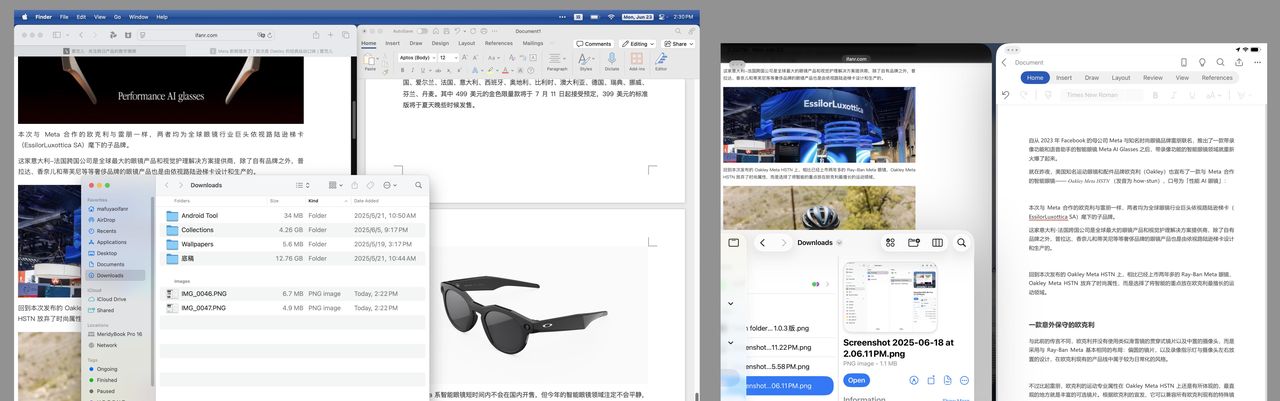Switch to Word Insert ribbon tab
Viewport: 1280px width, 401px height.
[392, 43]
